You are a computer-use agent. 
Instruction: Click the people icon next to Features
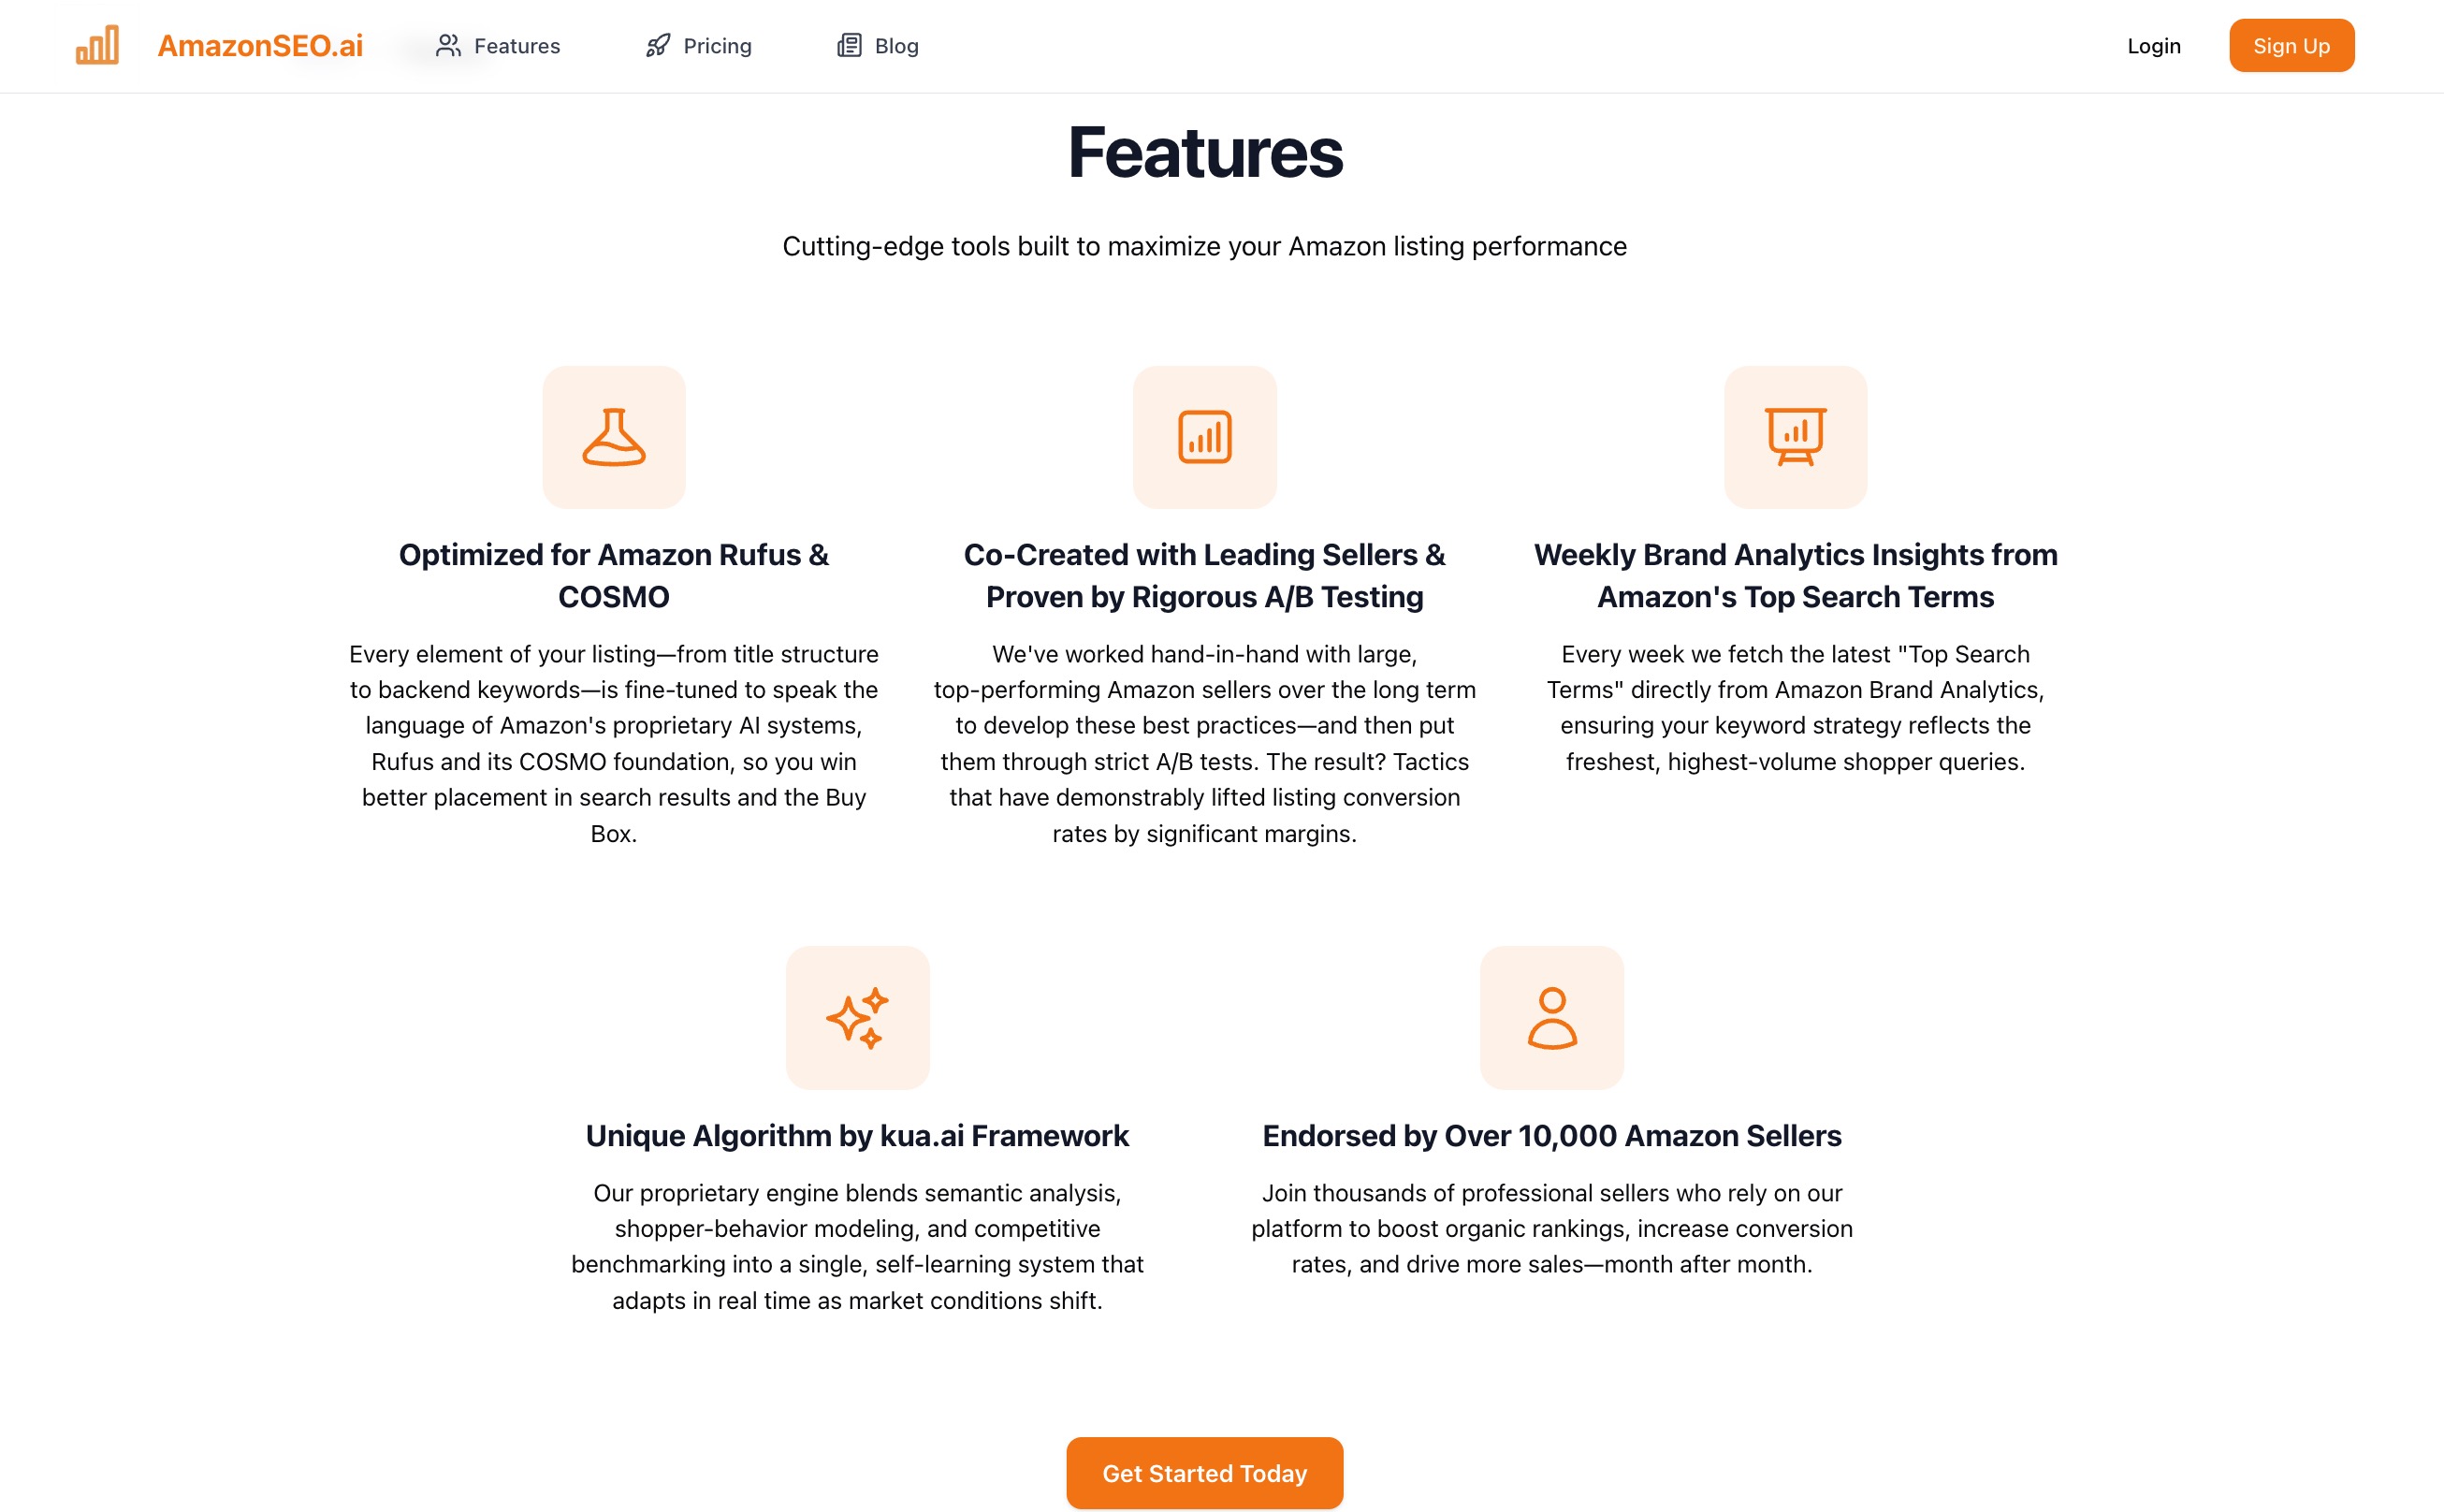click(448, 46)
